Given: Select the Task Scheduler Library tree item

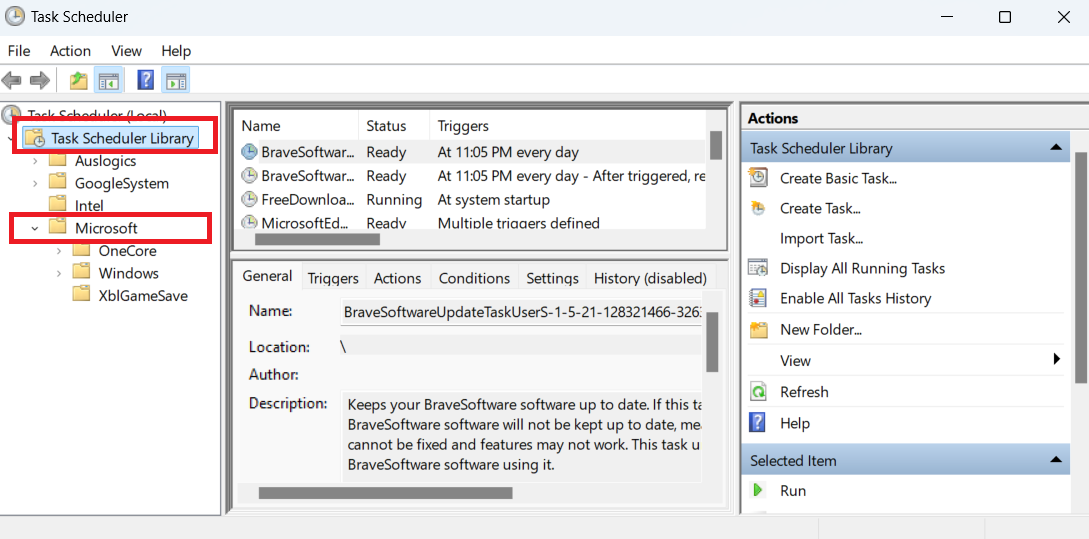Looking at the screenshot, I should pyautogui.click(x=111, y=138).
